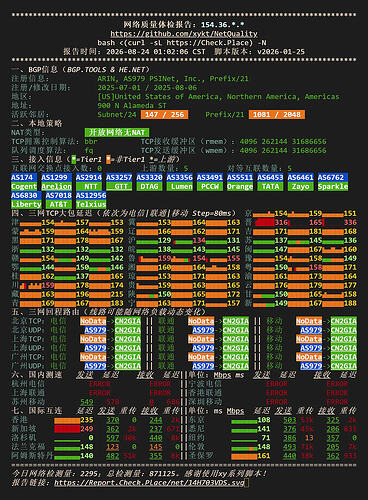
Task: Click the NTT green label
Action: pyautogui.click(x=89, y=186)
